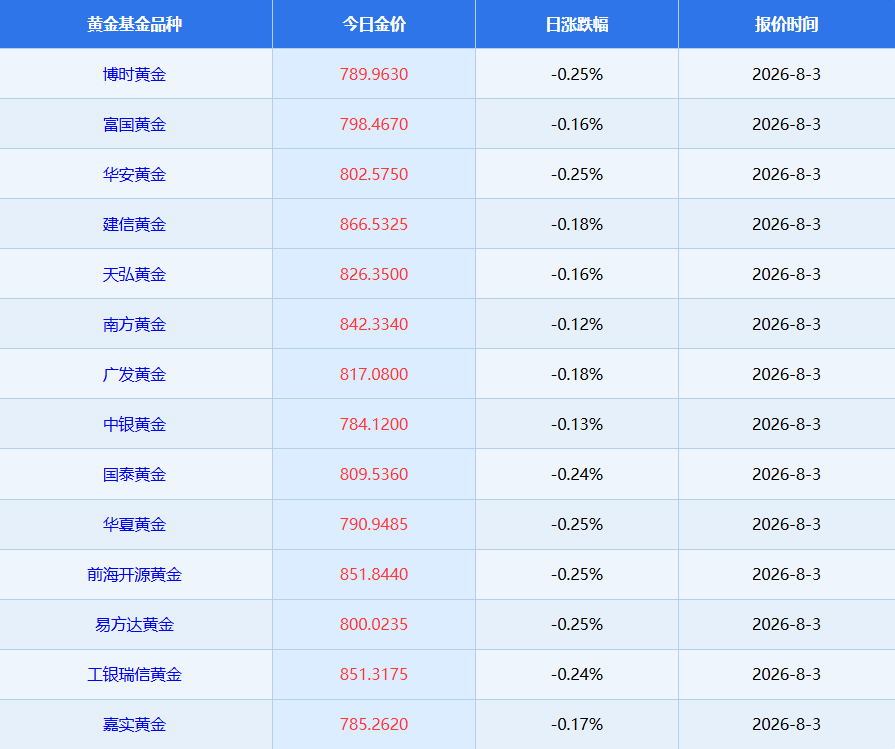Open the 中银黄金 fund link
Viewport: 895px width, 749px height.
click(134, 424)
